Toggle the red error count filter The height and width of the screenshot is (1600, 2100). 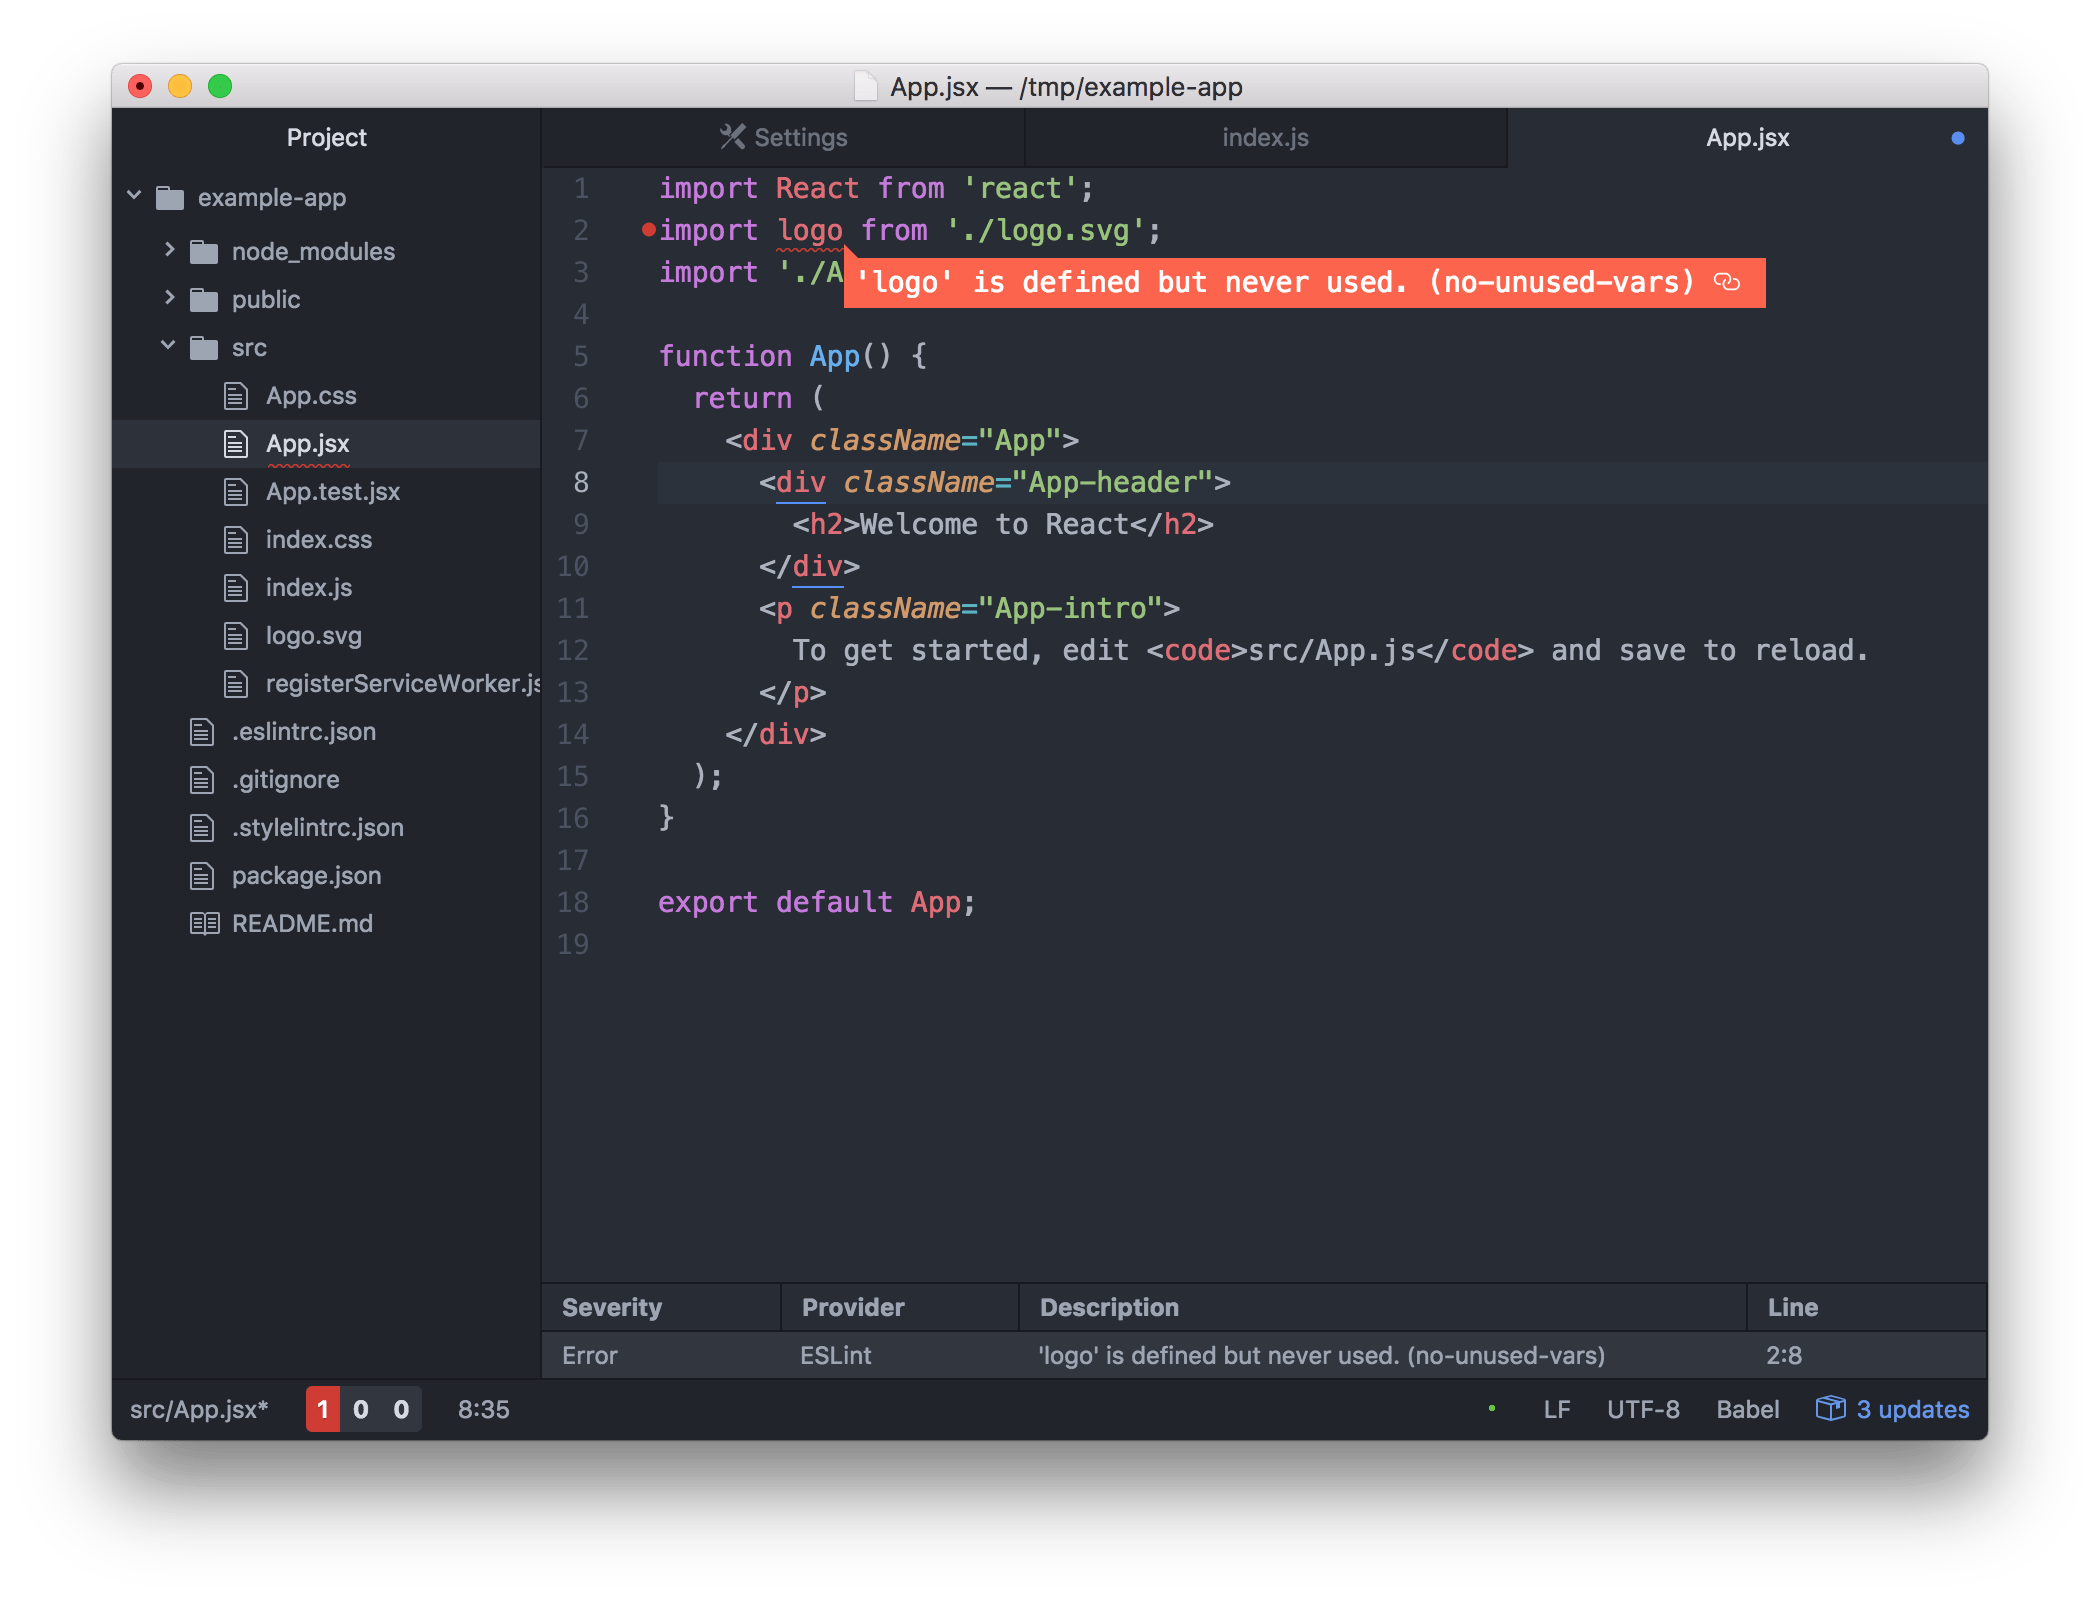point(322,1410)
